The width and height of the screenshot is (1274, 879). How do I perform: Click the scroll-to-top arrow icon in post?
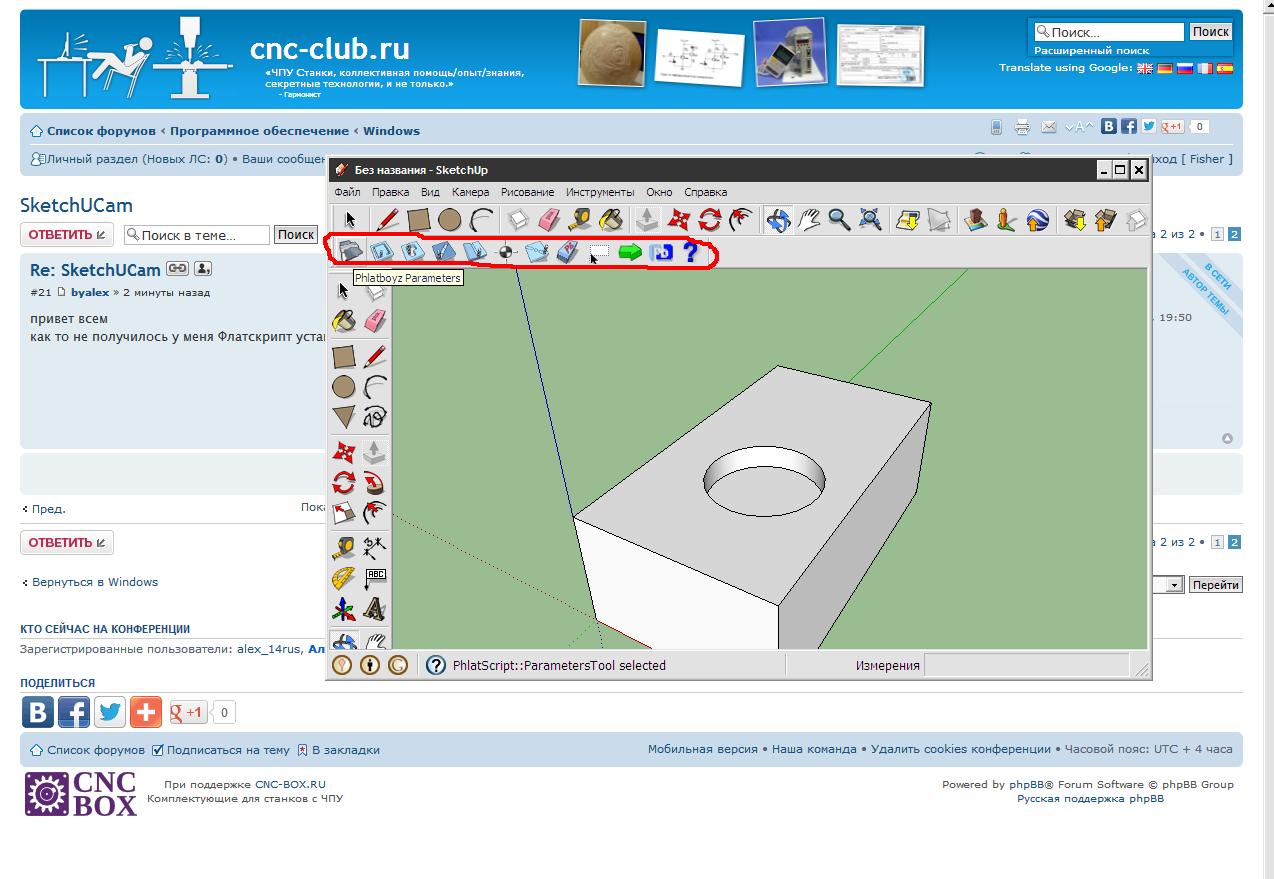pos(1227,438)
